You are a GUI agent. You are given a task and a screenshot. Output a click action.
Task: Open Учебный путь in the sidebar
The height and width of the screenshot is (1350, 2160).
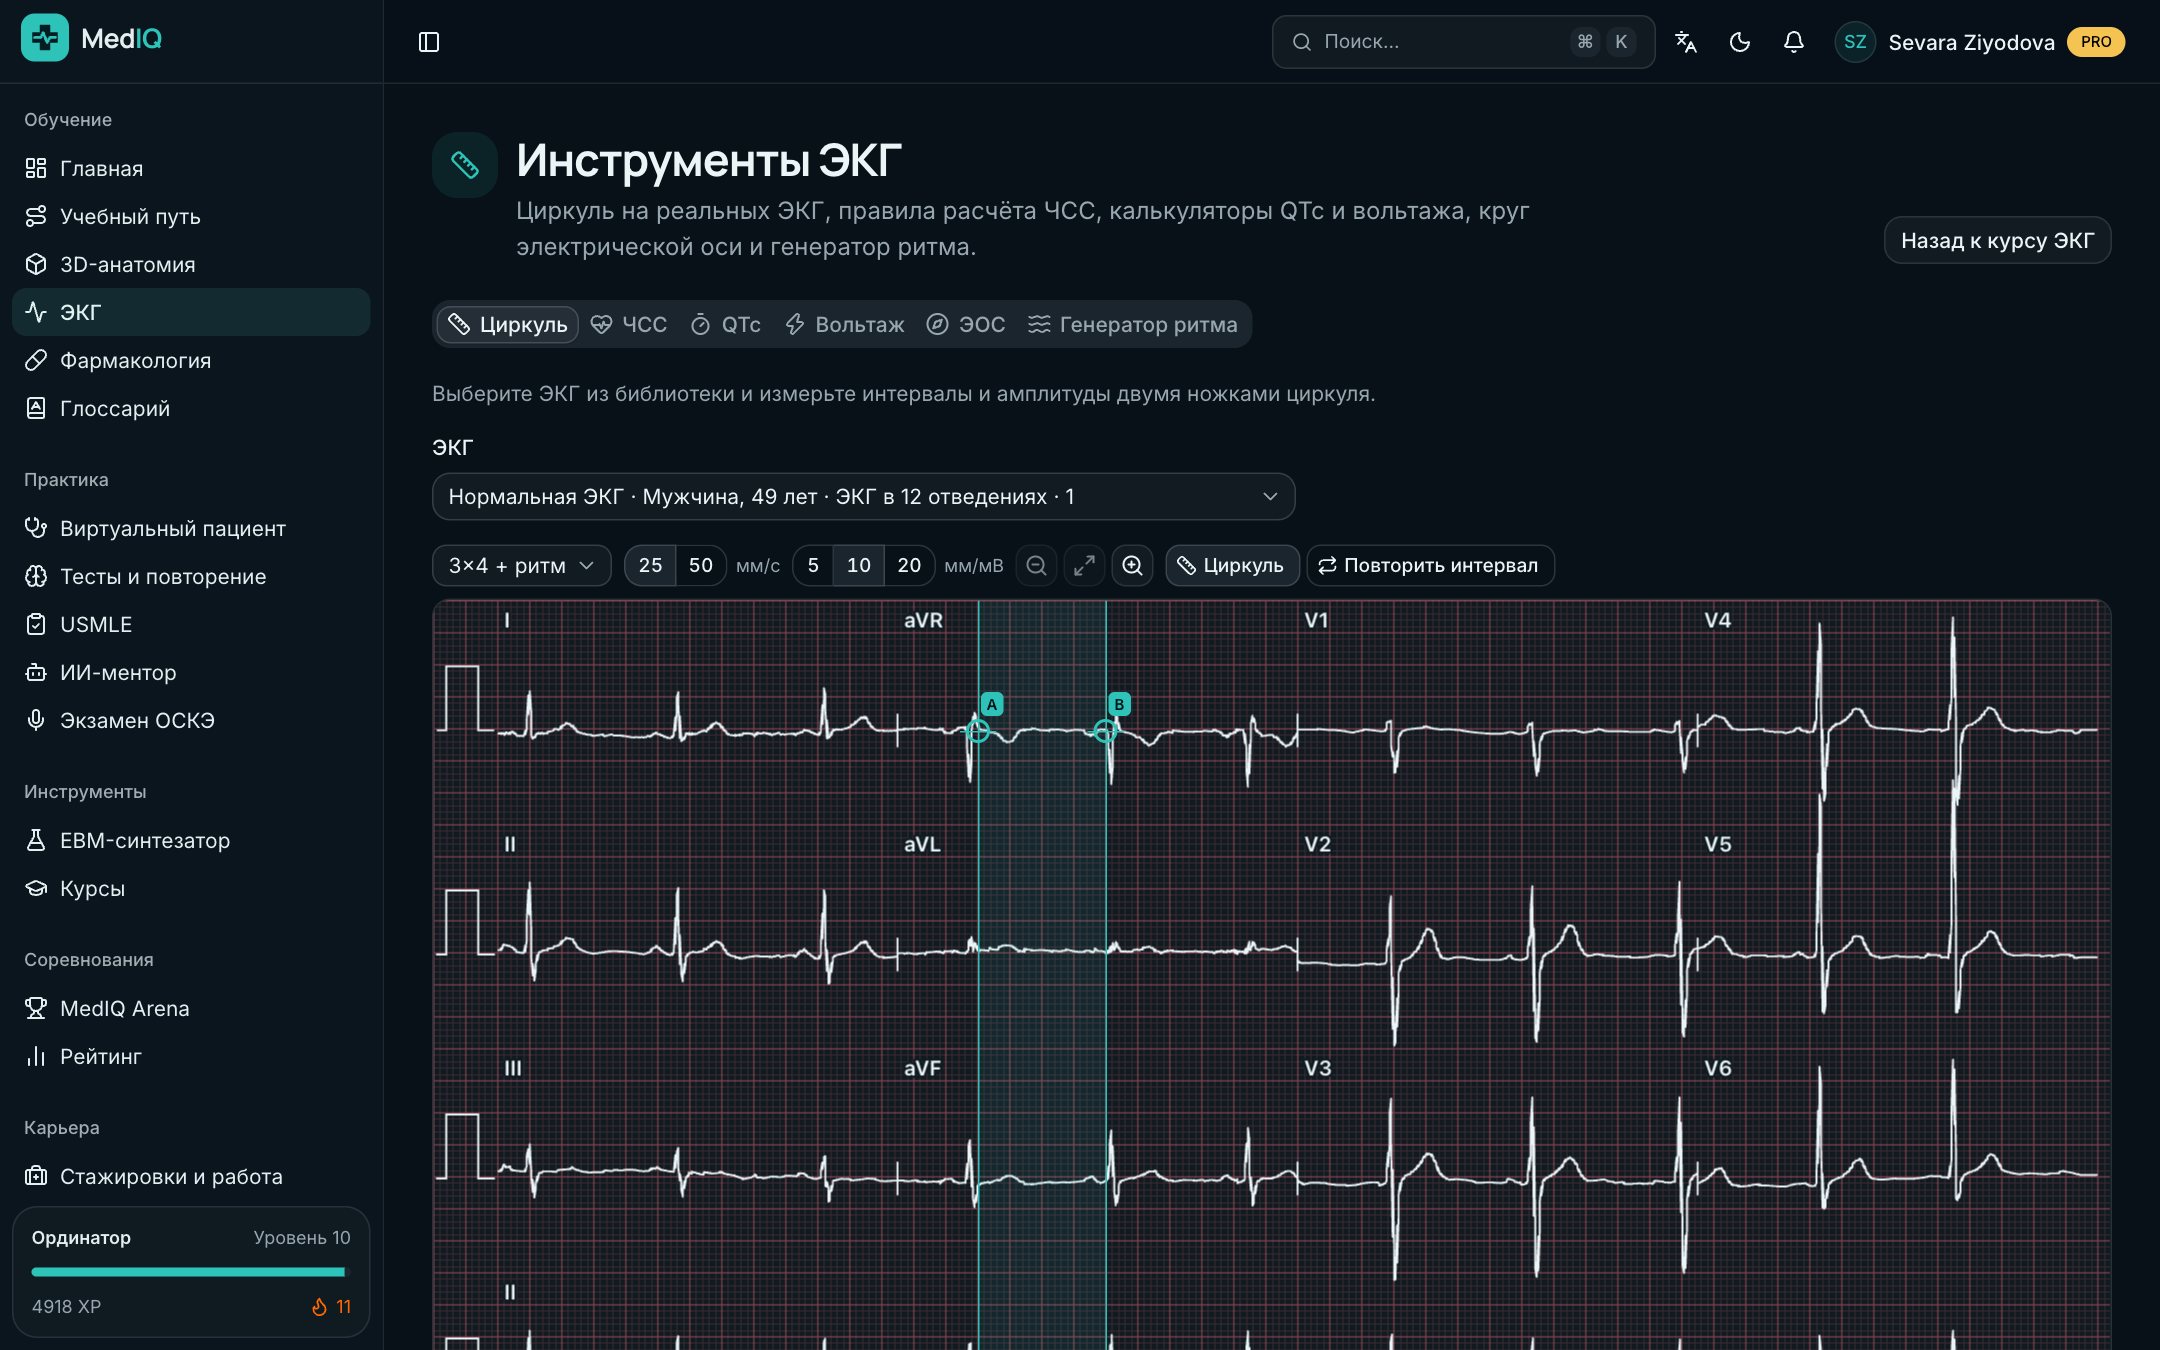point(191,216)
